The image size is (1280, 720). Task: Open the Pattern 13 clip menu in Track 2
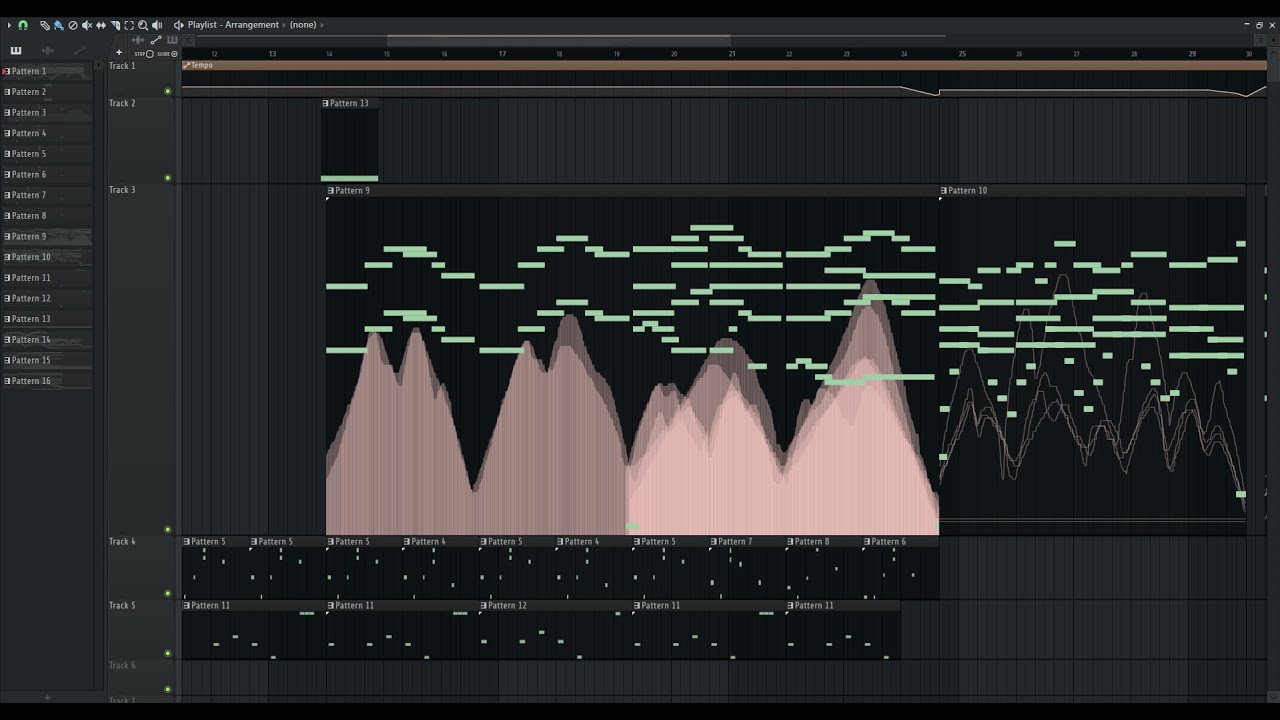[326, 103]
